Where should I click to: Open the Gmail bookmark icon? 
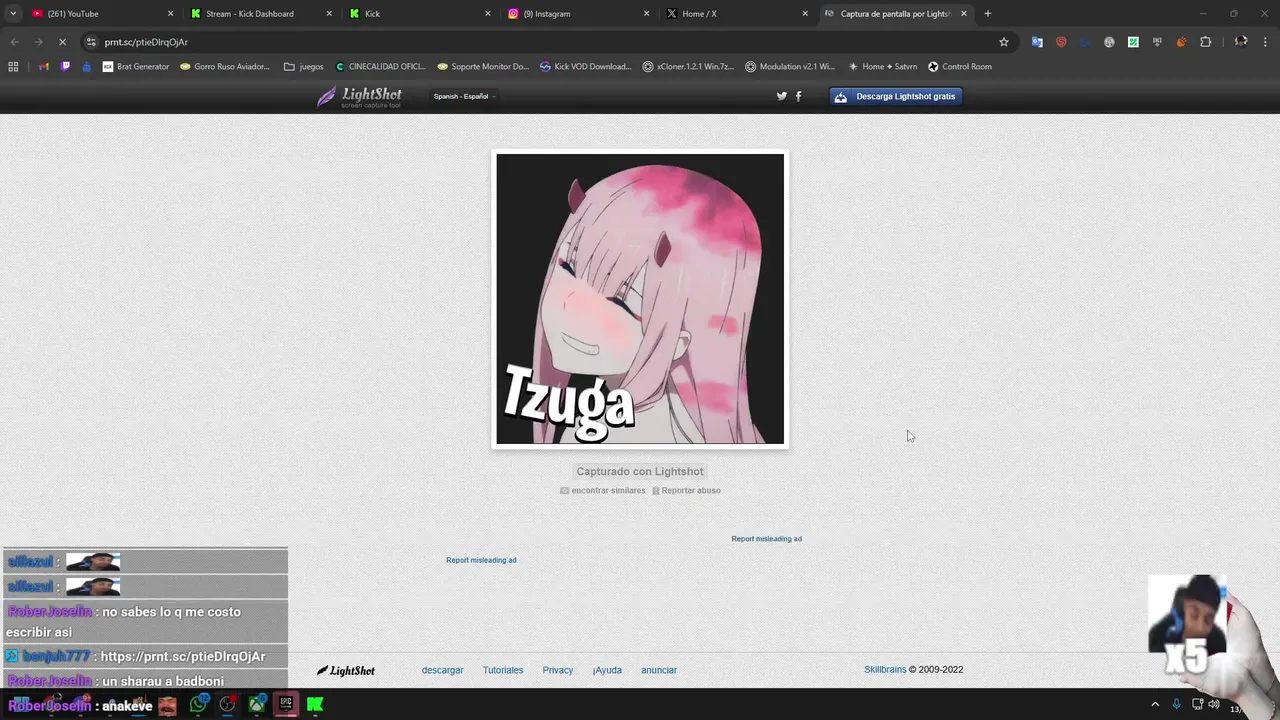pyautogui.click(x=43, y=67)
